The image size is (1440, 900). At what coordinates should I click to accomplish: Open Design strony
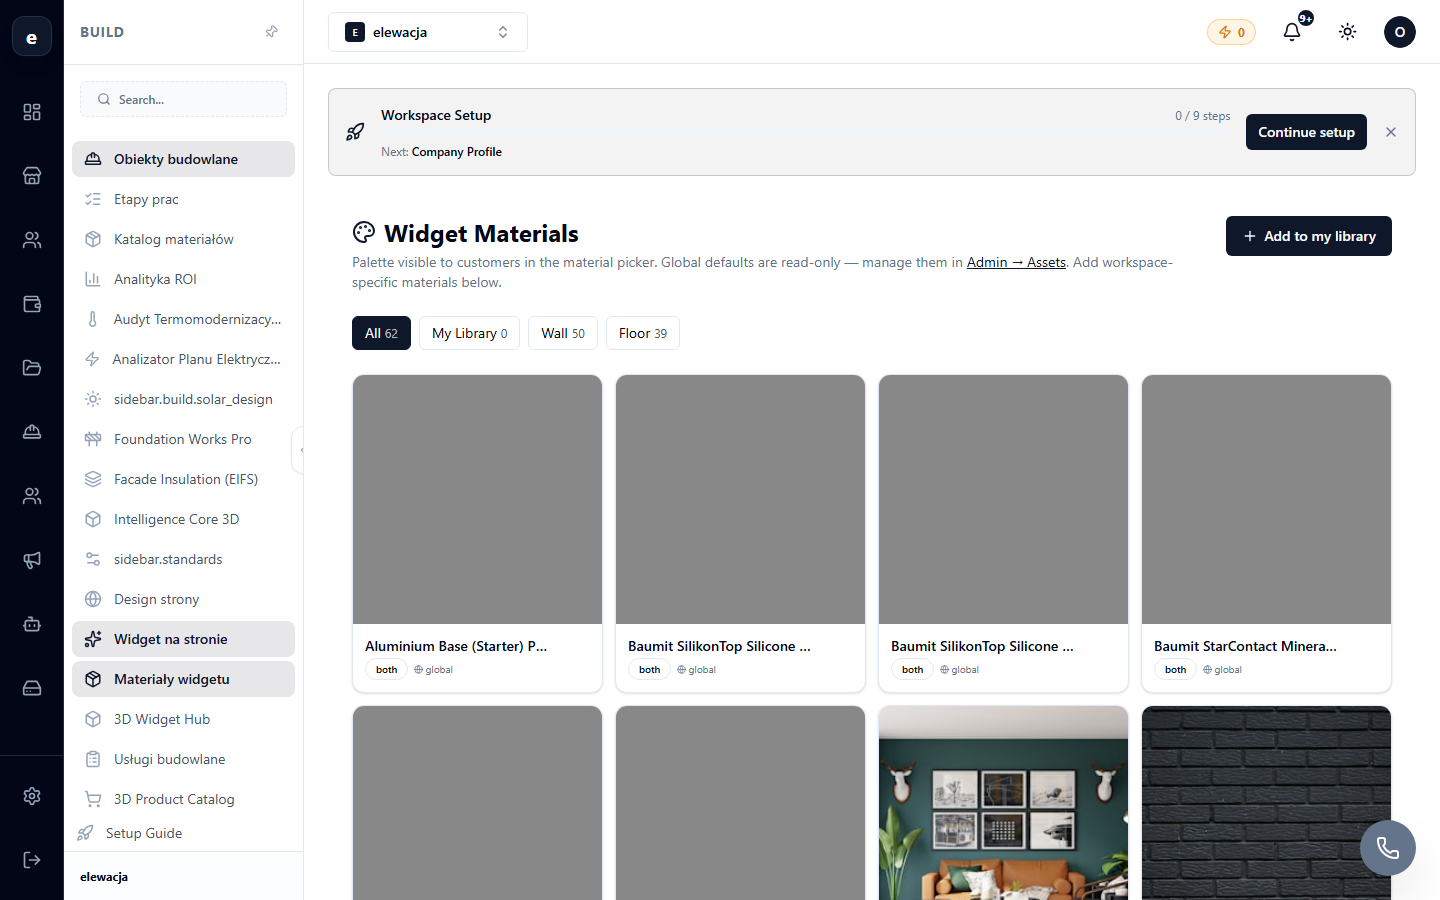point(183,599)
